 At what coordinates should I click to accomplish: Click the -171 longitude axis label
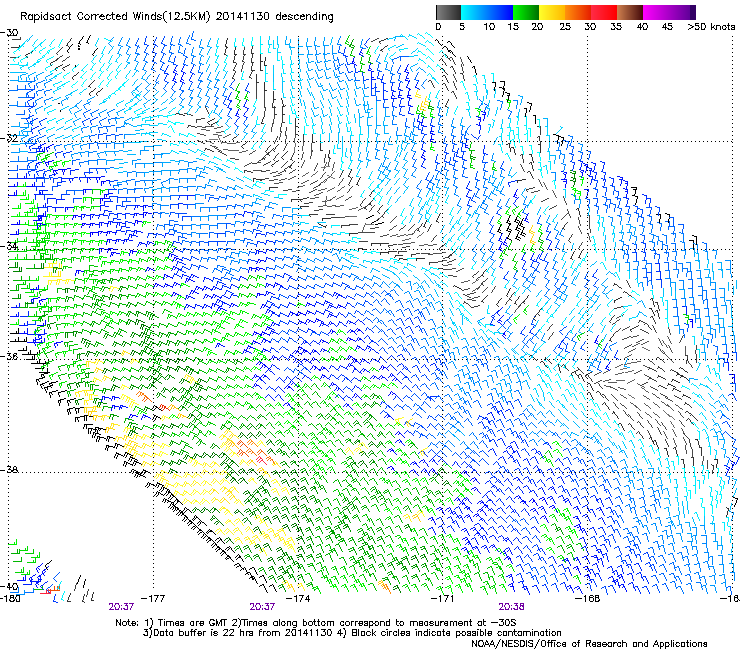443,599
